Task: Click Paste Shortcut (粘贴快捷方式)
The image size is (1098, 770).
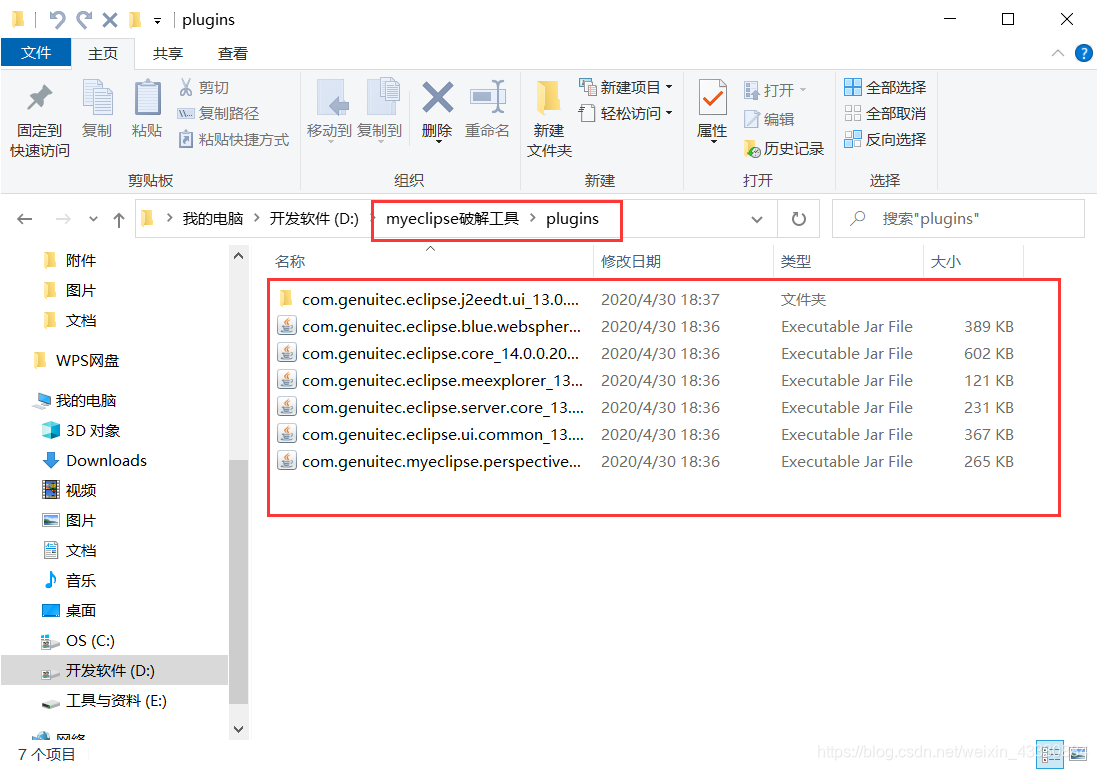Action: coord(234,139)
